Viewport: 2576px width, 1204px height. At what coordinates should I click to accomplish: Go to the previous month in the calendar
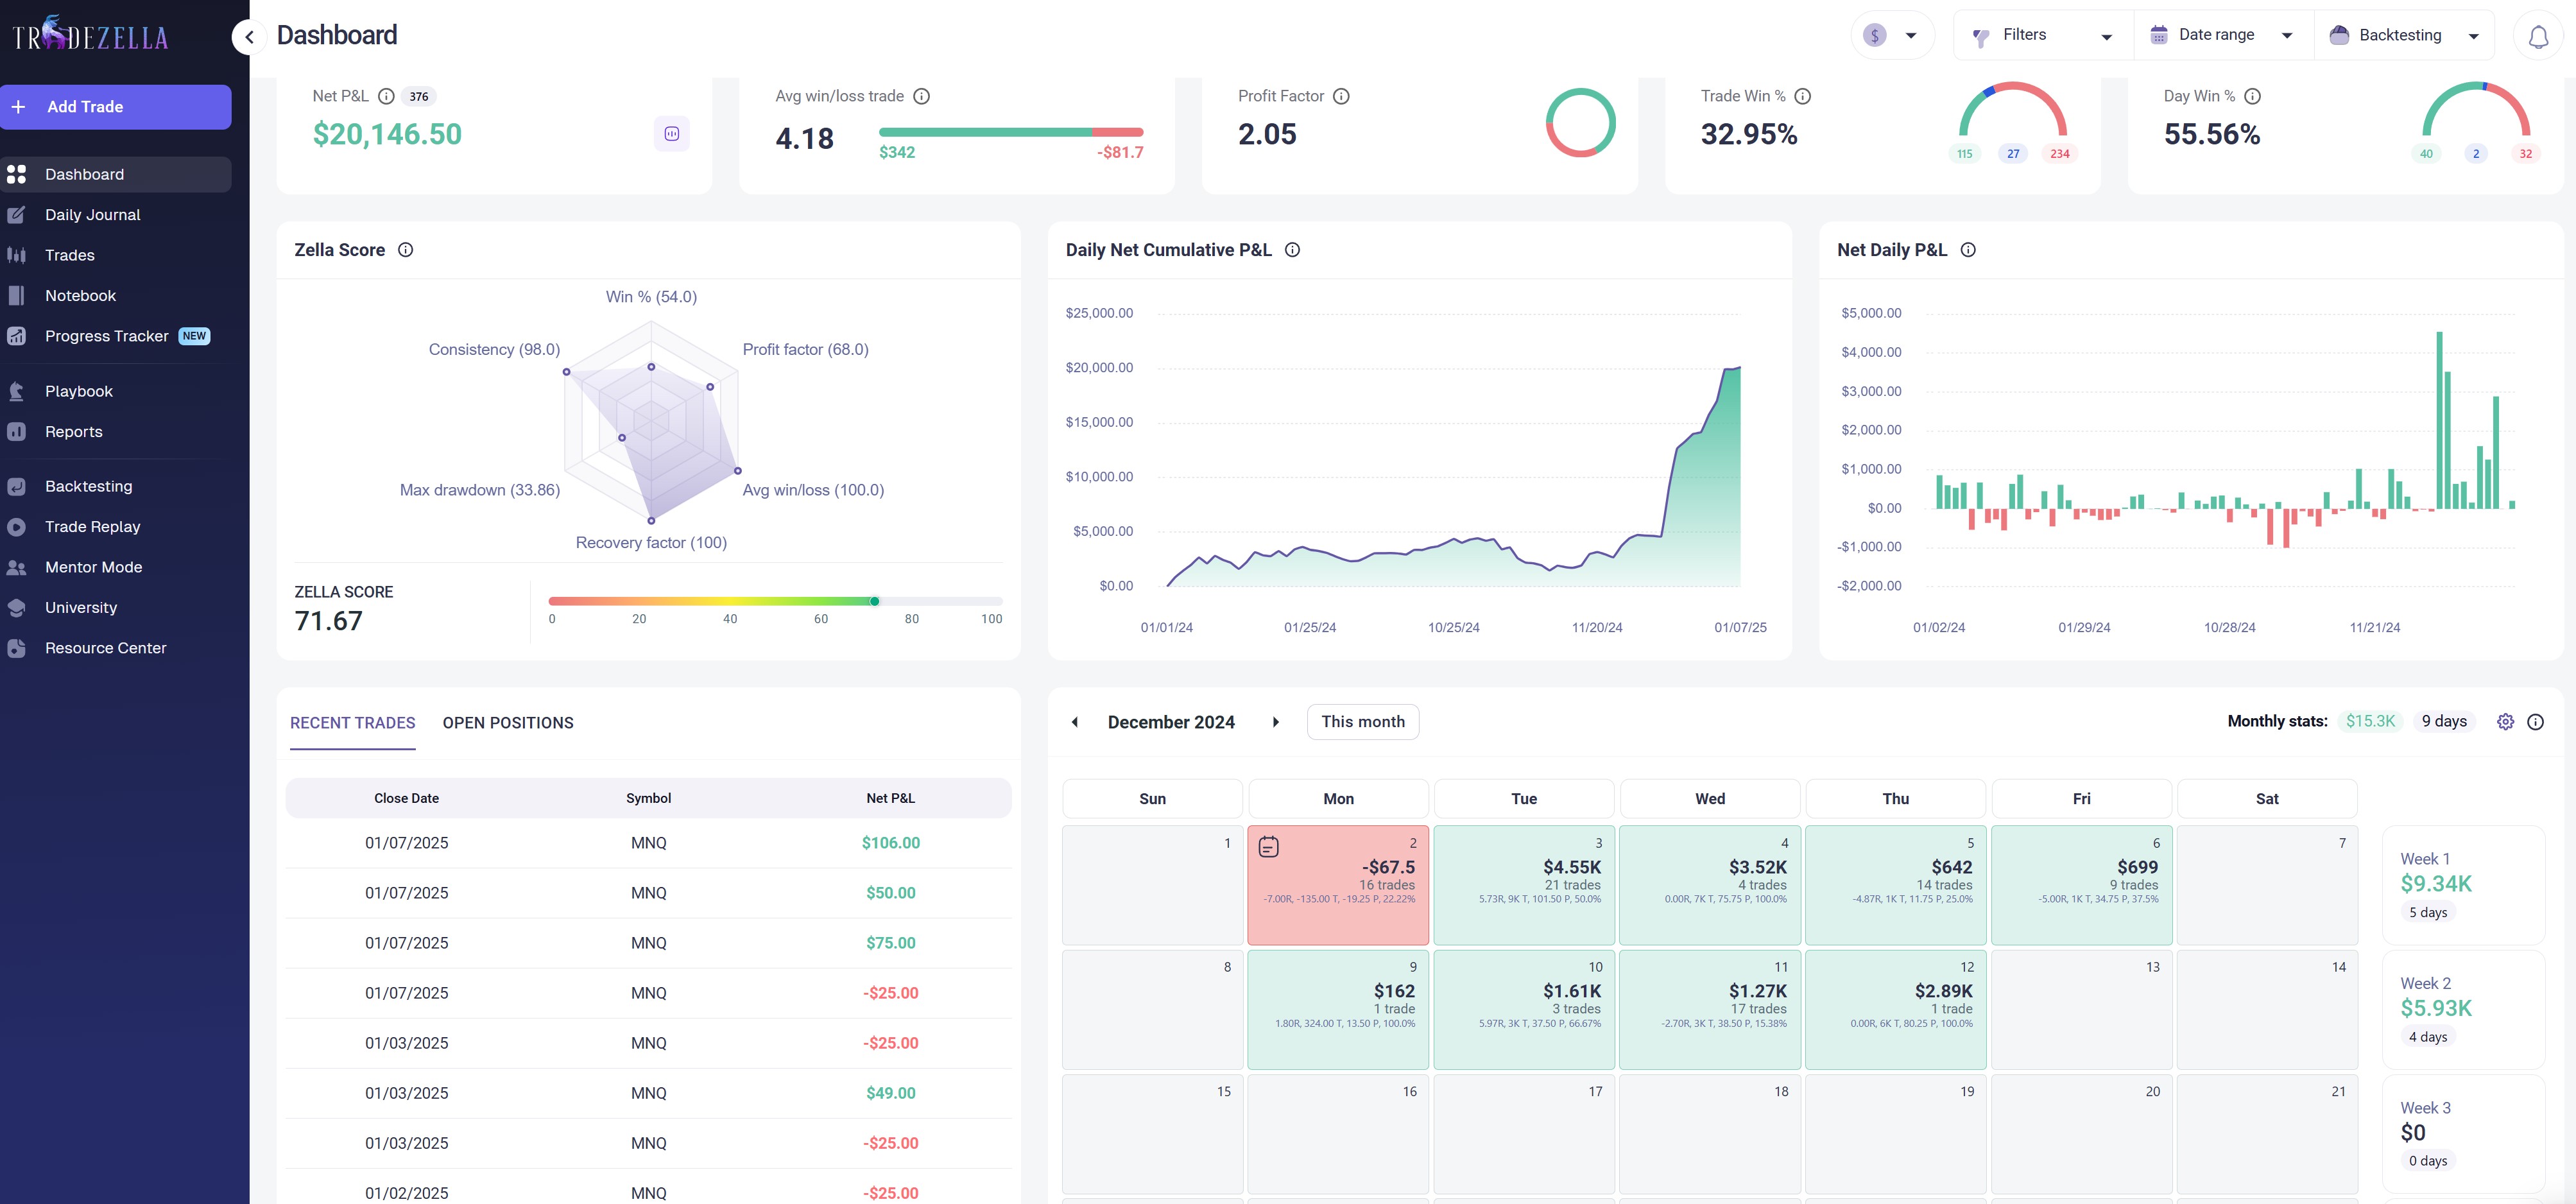coord(1075,722)
